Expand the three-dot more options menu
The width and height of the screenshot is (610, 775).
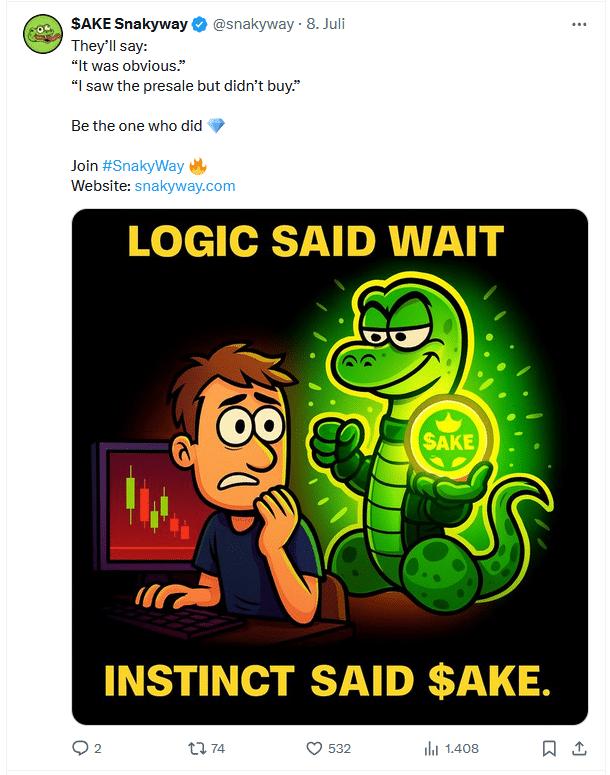click(x=578, y=23)
